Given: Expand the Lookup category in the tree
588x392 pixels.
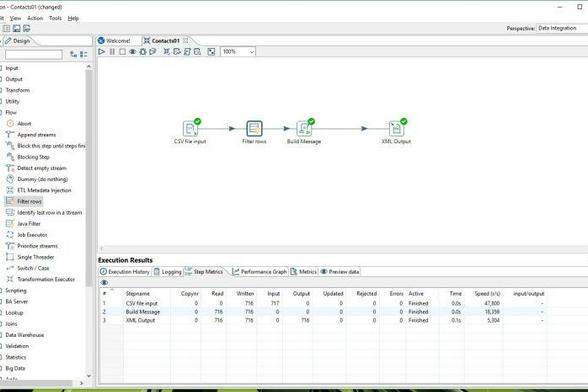Looking at the screenshot, I should (x=14, y=313).
